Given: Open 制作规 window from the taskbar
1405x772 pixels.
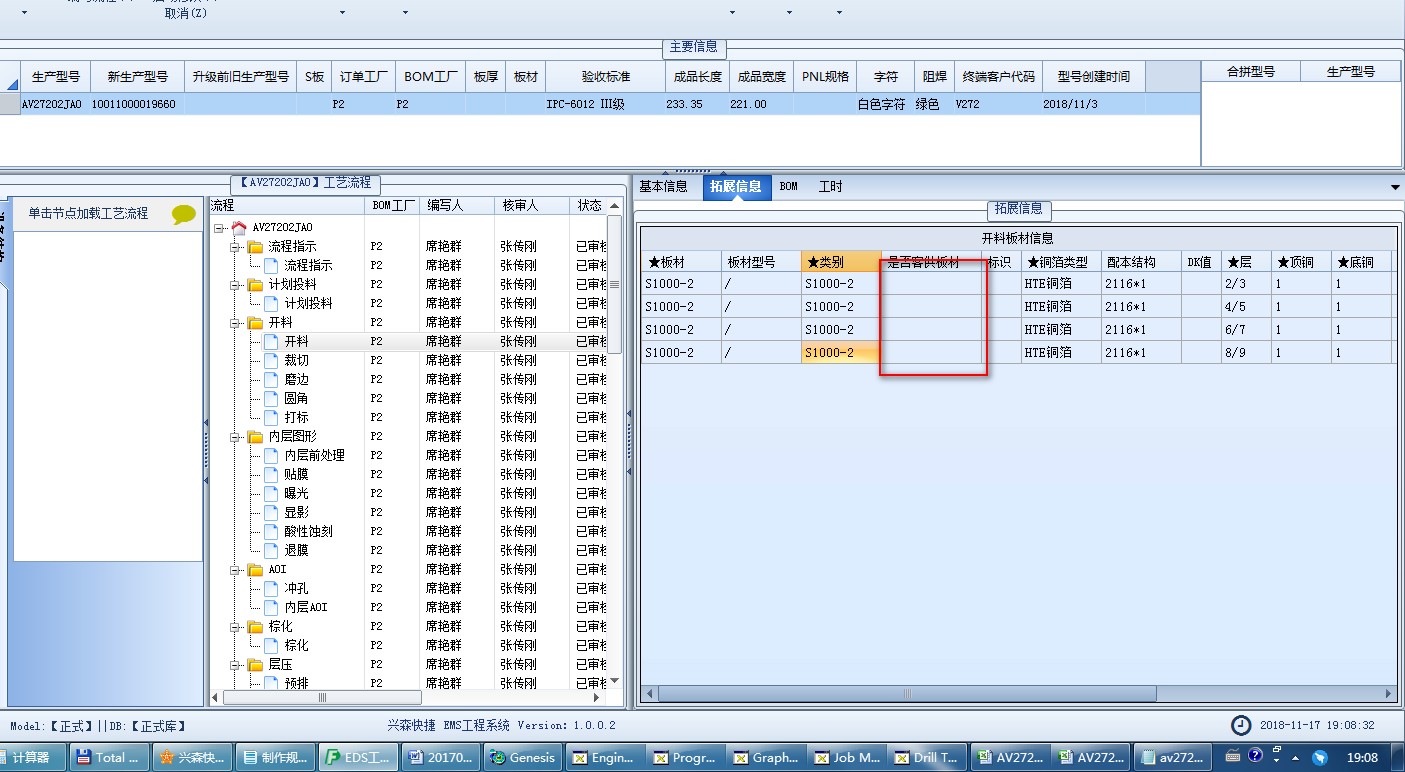Looking at the screenshot, I should point(276,757).
